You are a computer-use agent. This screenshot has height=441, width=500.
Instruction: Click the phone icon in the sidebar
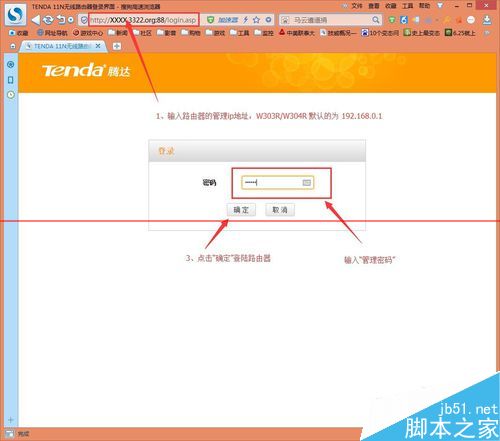pos(11,80)
